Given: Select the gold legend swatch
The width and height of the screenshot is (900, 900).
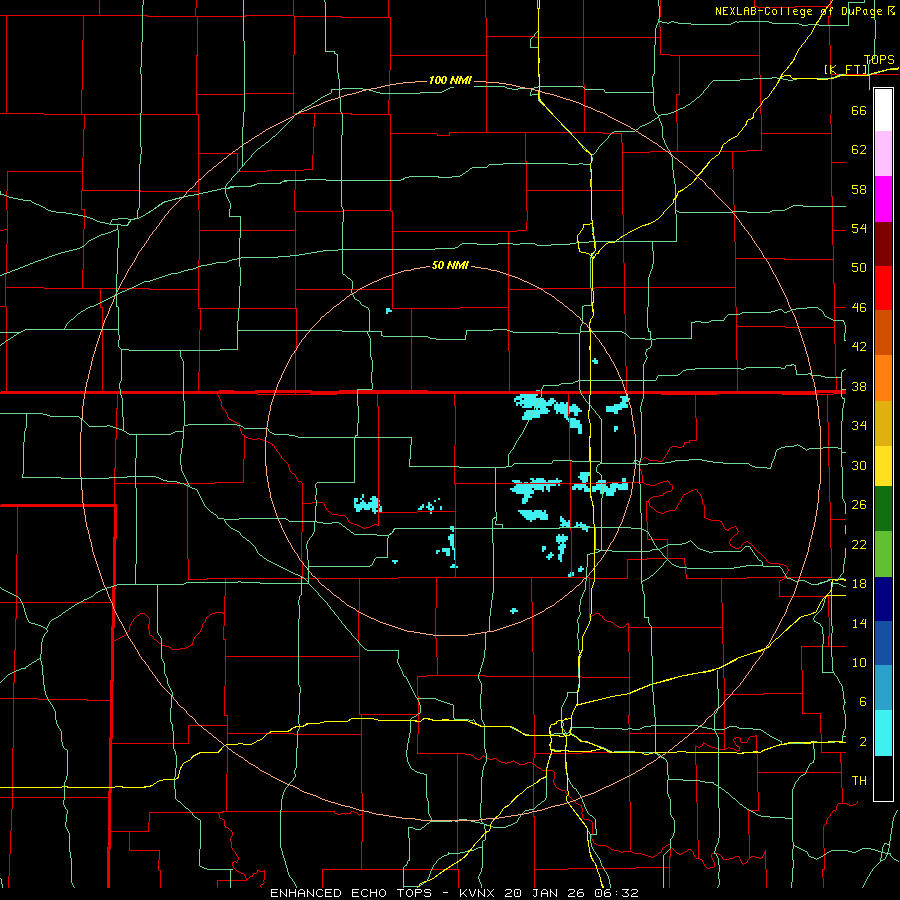Looking at the screenshot, I should click(883, 424).
